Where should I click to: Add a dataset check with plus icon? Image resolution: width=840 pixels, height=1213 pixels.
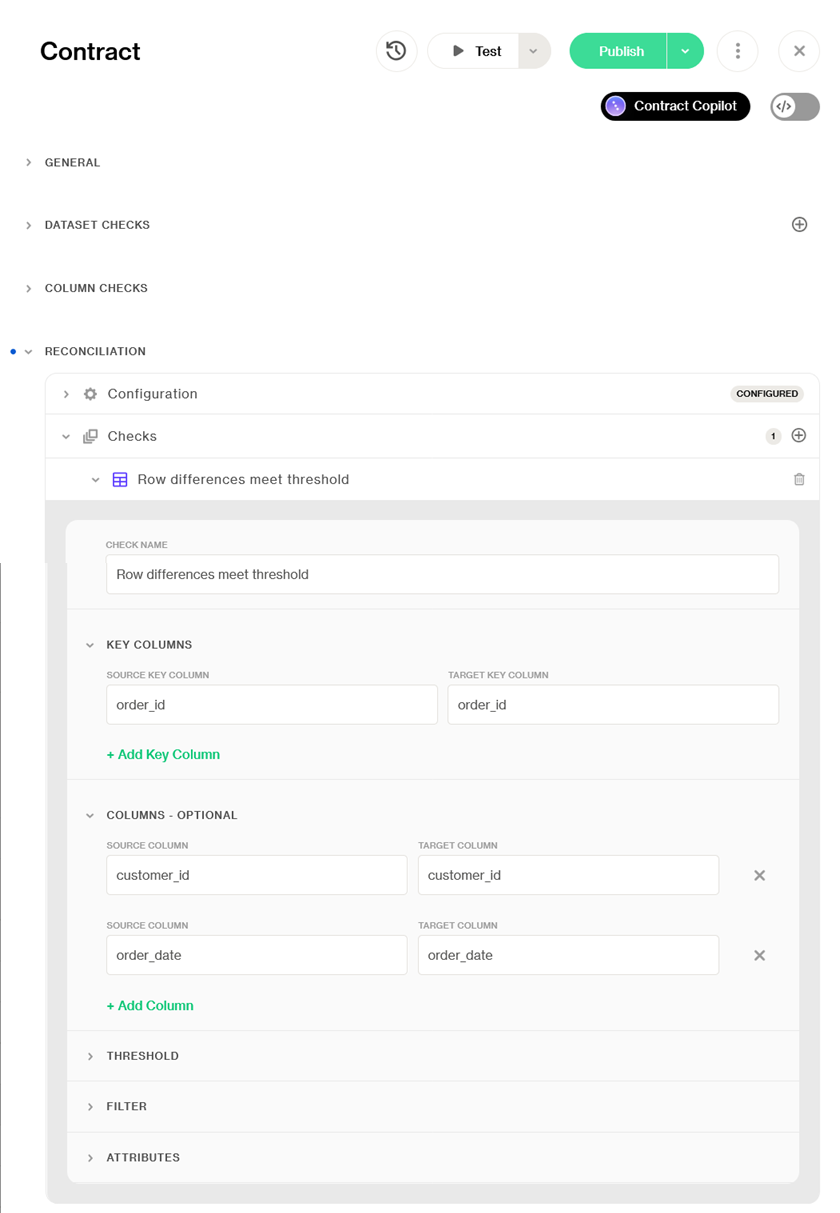point(799,225)
